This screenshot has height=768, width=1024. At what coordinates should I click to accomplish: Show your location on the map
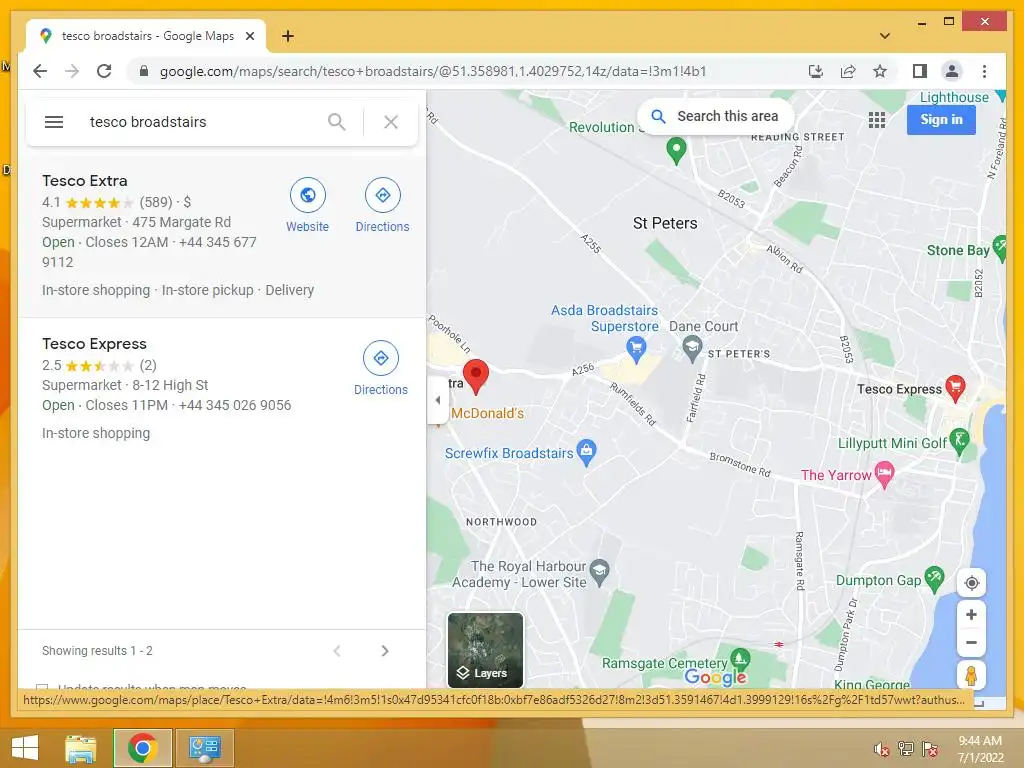[971, 583]
